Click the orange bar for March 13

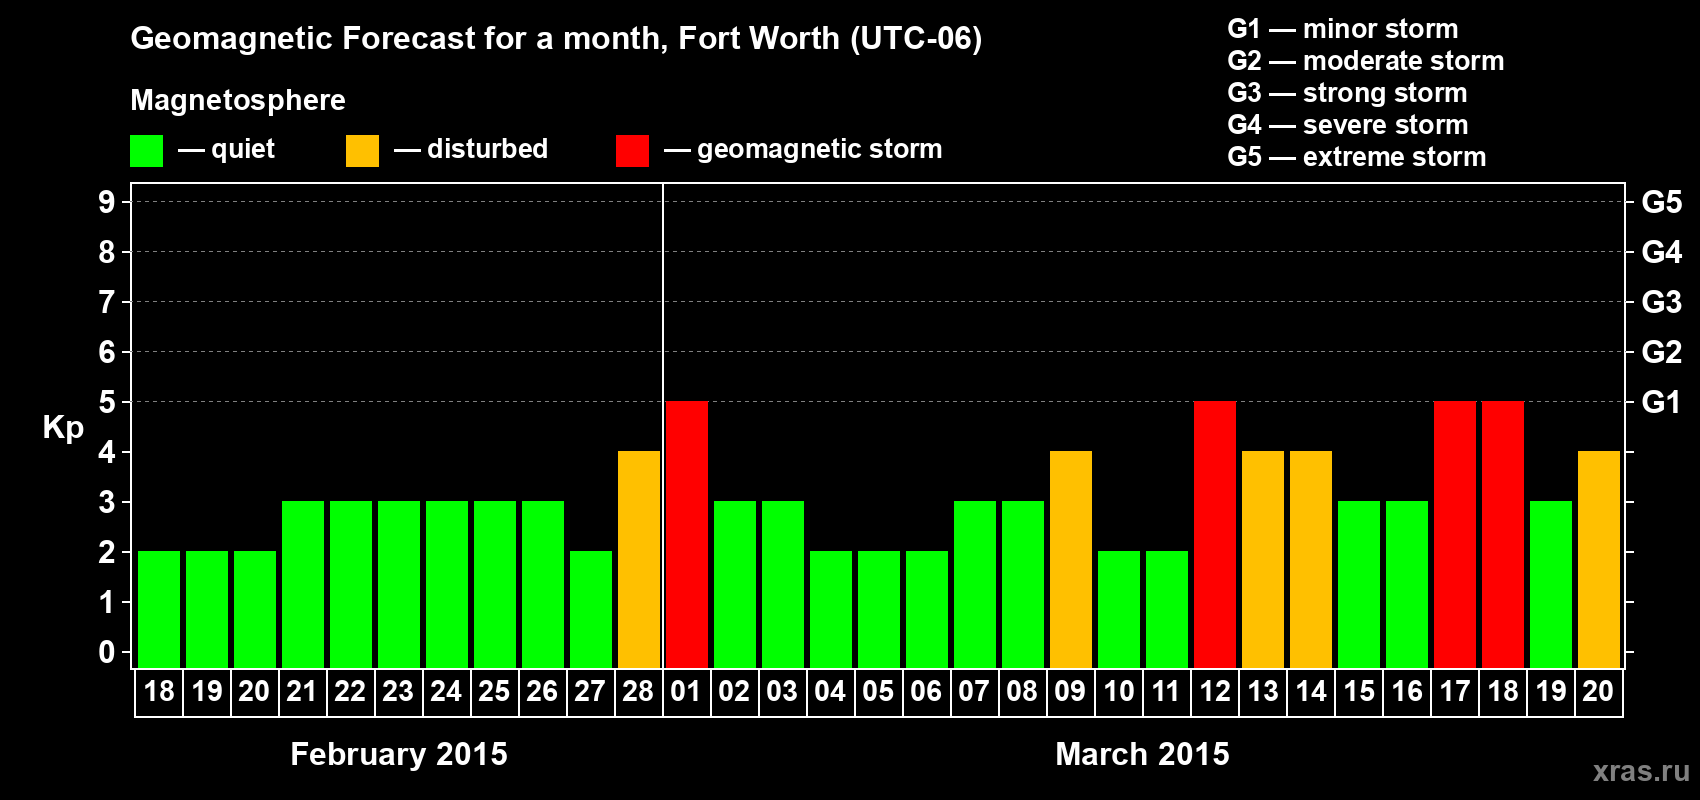tap(1263, 559)
